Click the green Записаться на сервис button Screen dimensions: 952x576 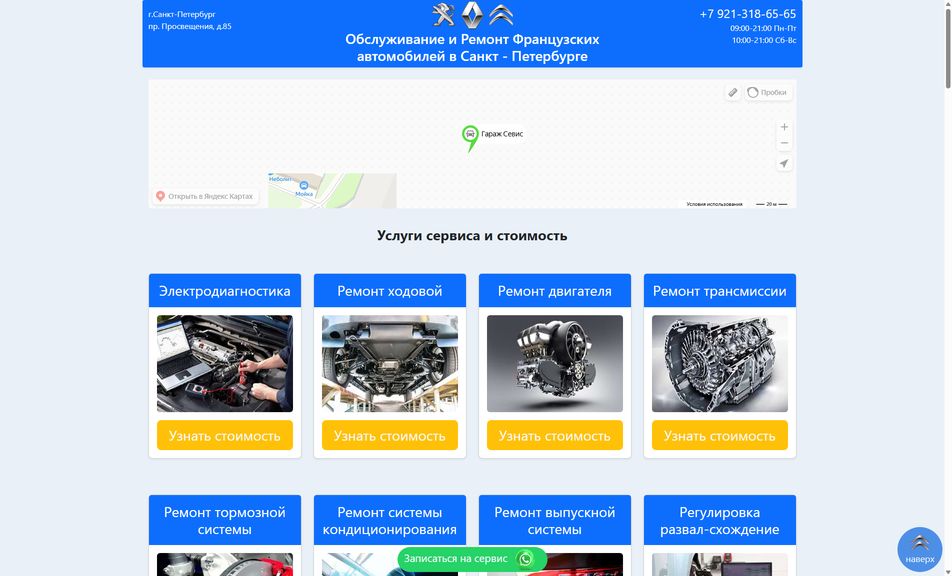pos(472,558)
